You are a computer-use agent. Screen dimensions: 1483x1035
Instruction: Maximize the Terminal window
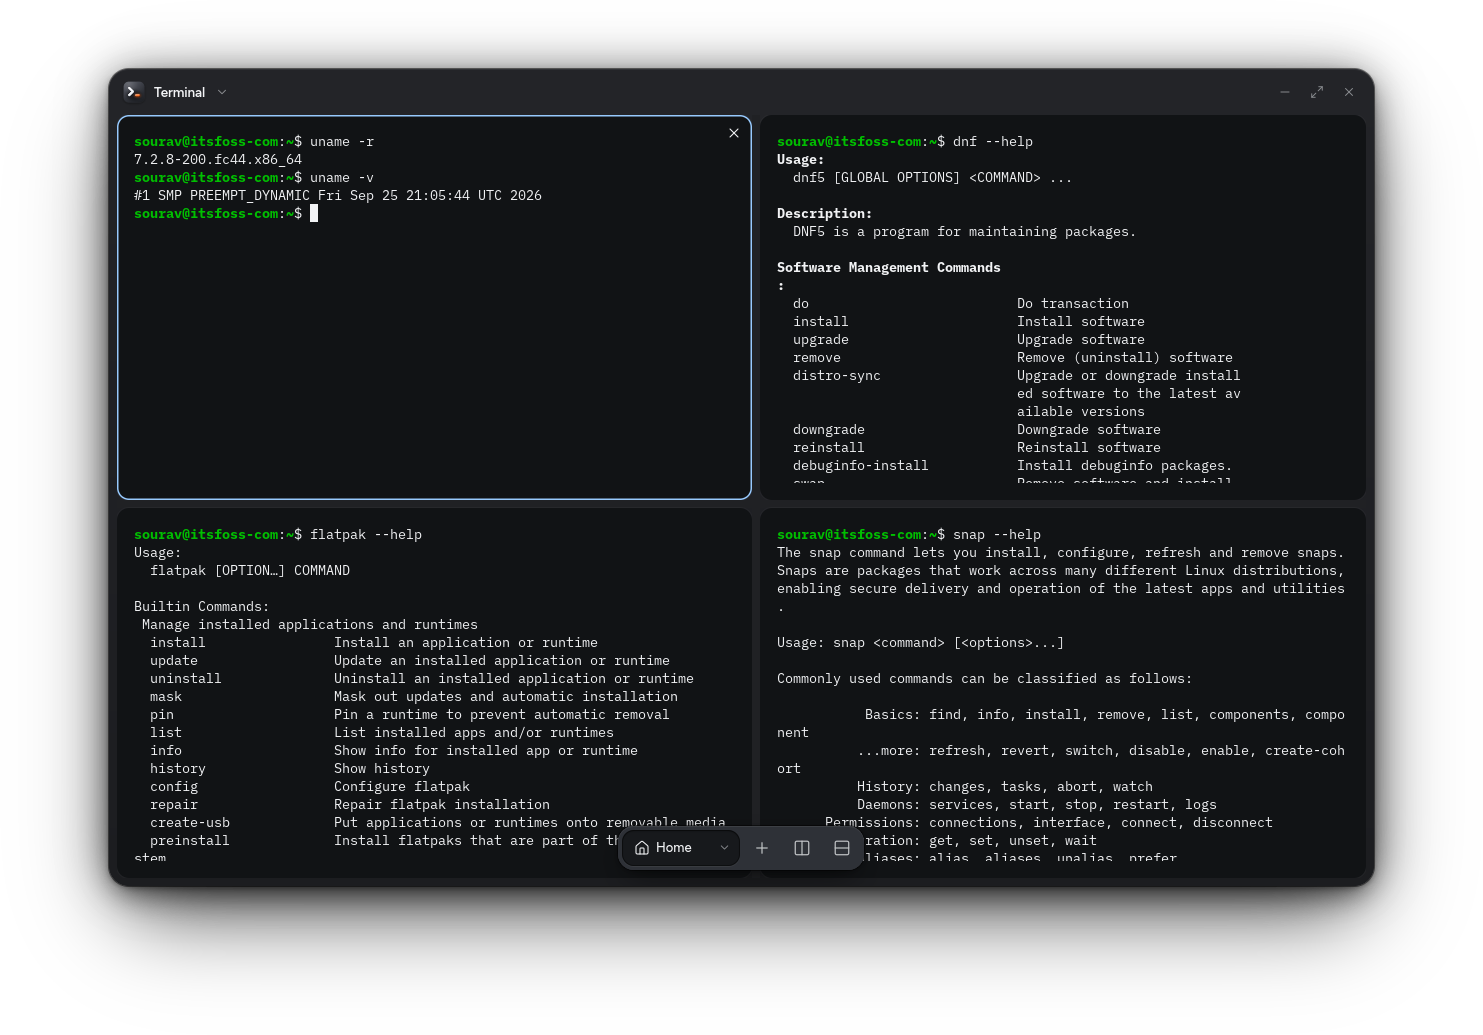tap(1317, 92)
